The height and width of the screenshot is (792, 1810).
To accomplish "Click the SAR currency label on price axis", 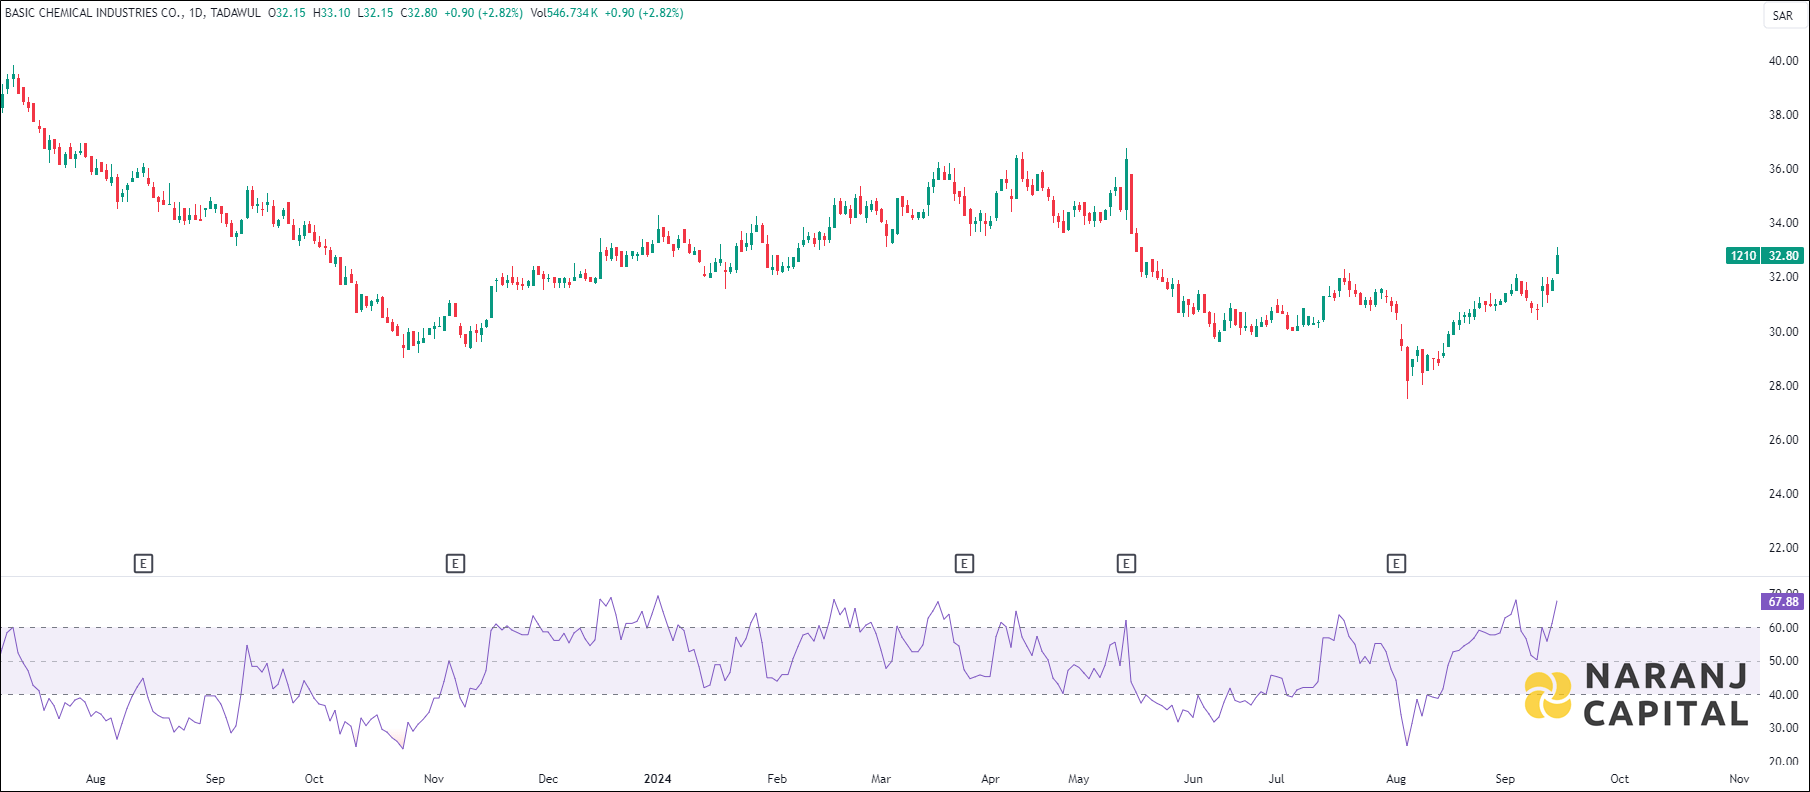I will pyautogui.click(x=1783, y=16).
